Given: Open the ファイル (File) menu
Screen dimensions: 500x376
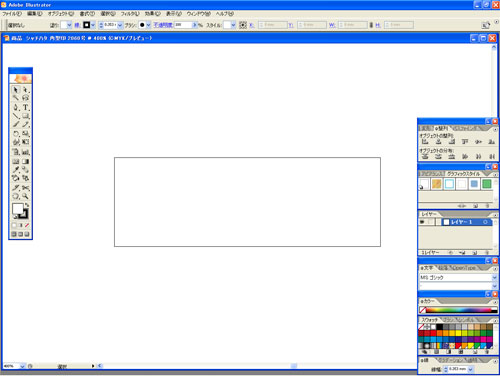Looking at the screenshot, I should [x=12, y=14].
